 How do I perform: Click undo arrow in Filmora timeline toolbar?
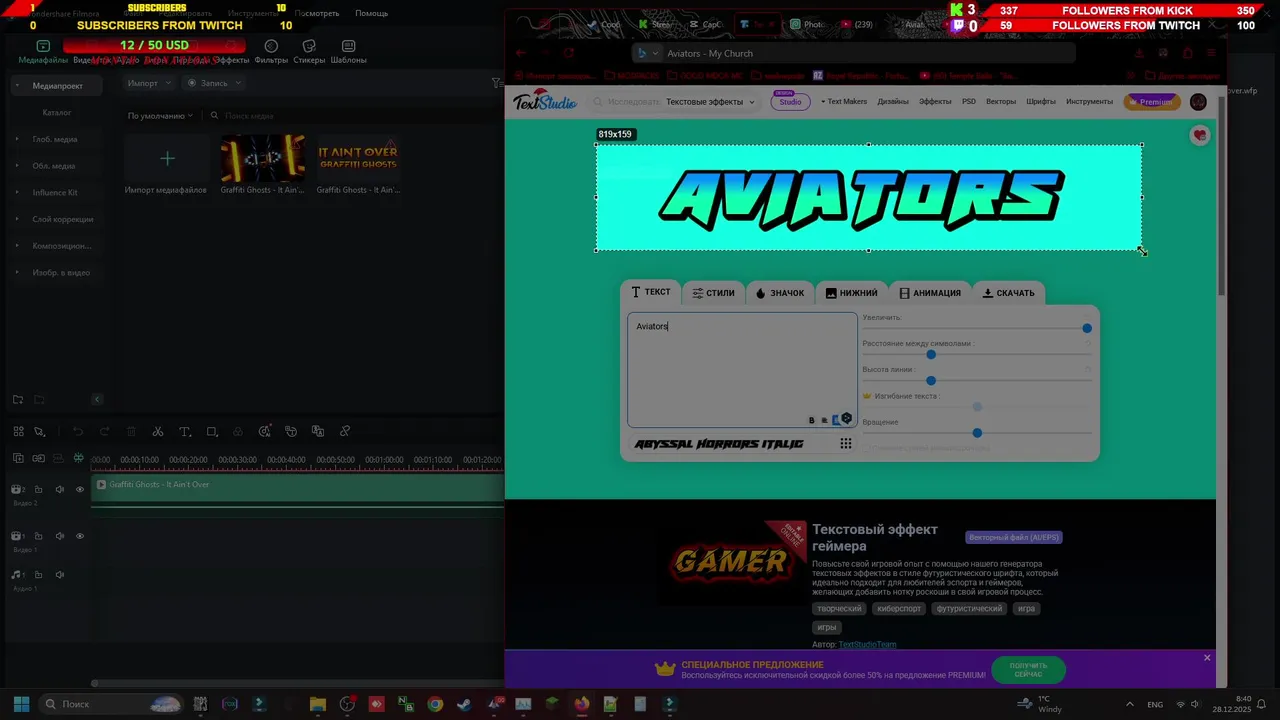(x=78, y=432)
